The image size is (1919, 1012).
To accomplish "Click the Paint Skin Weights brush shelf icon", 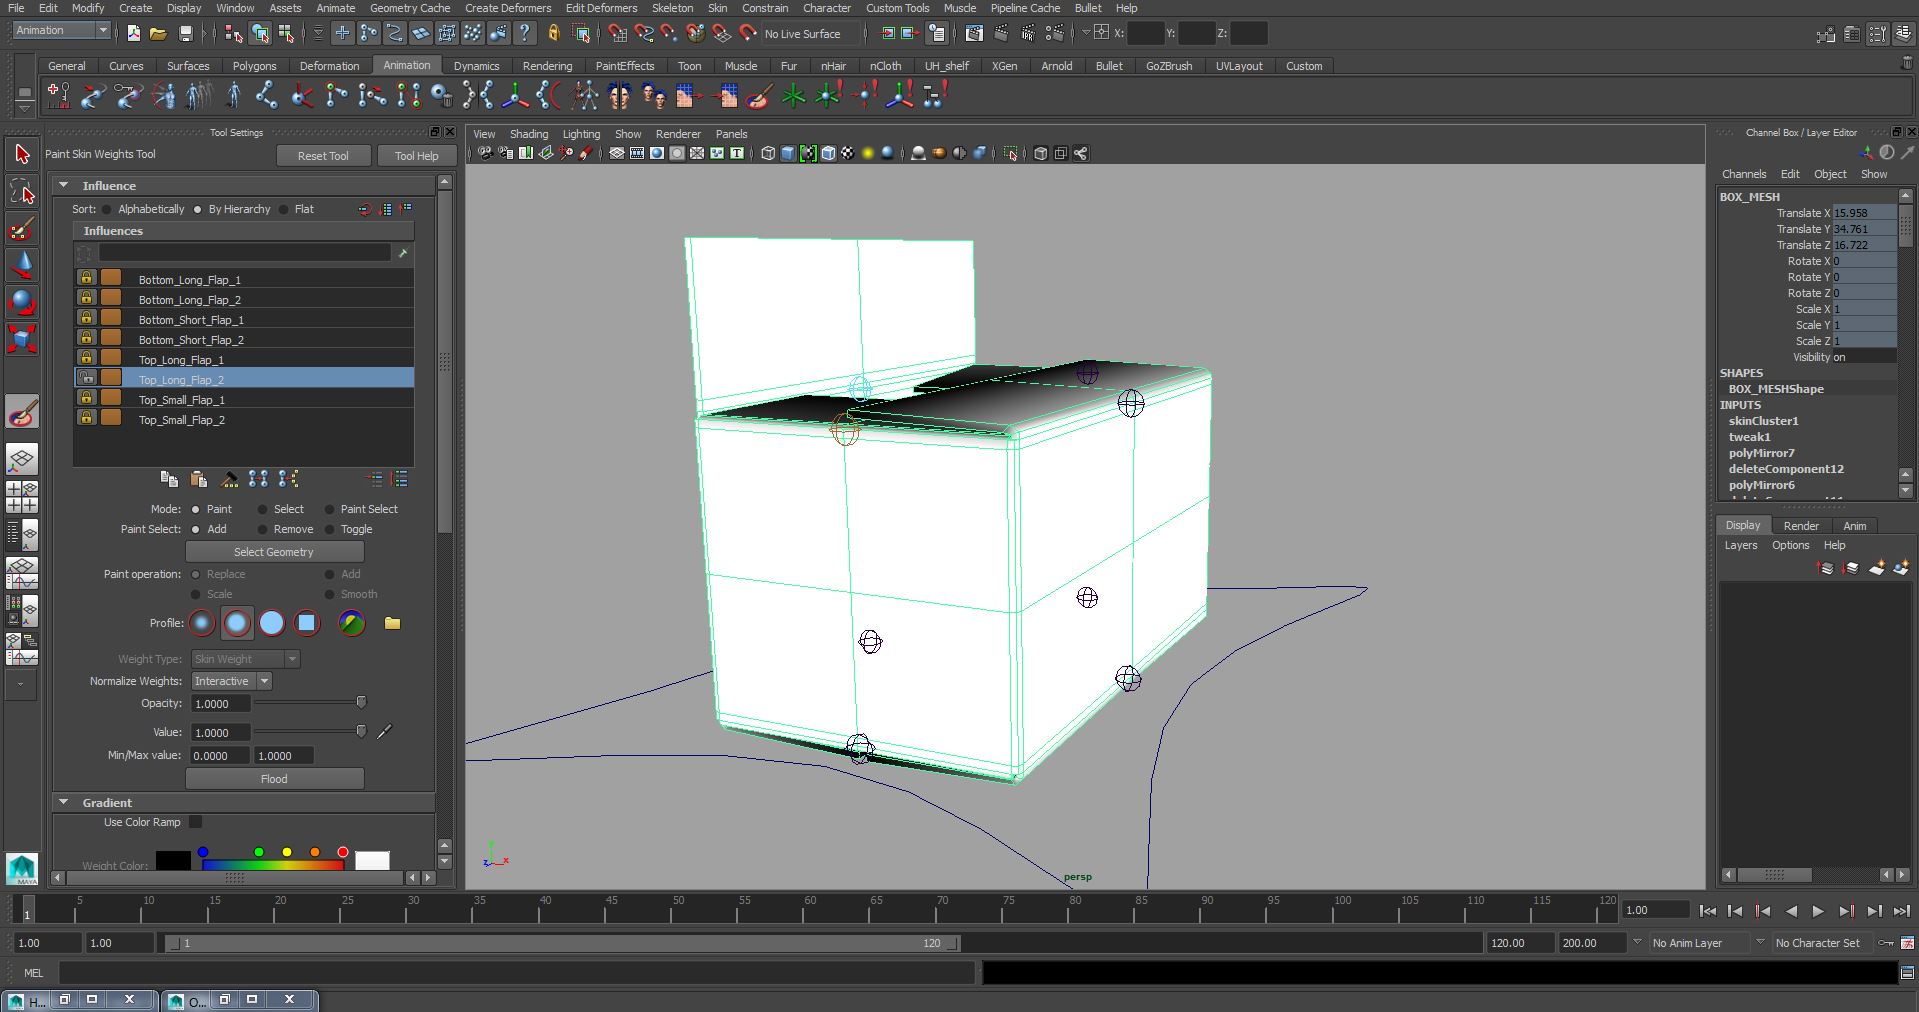I will 757,96.
